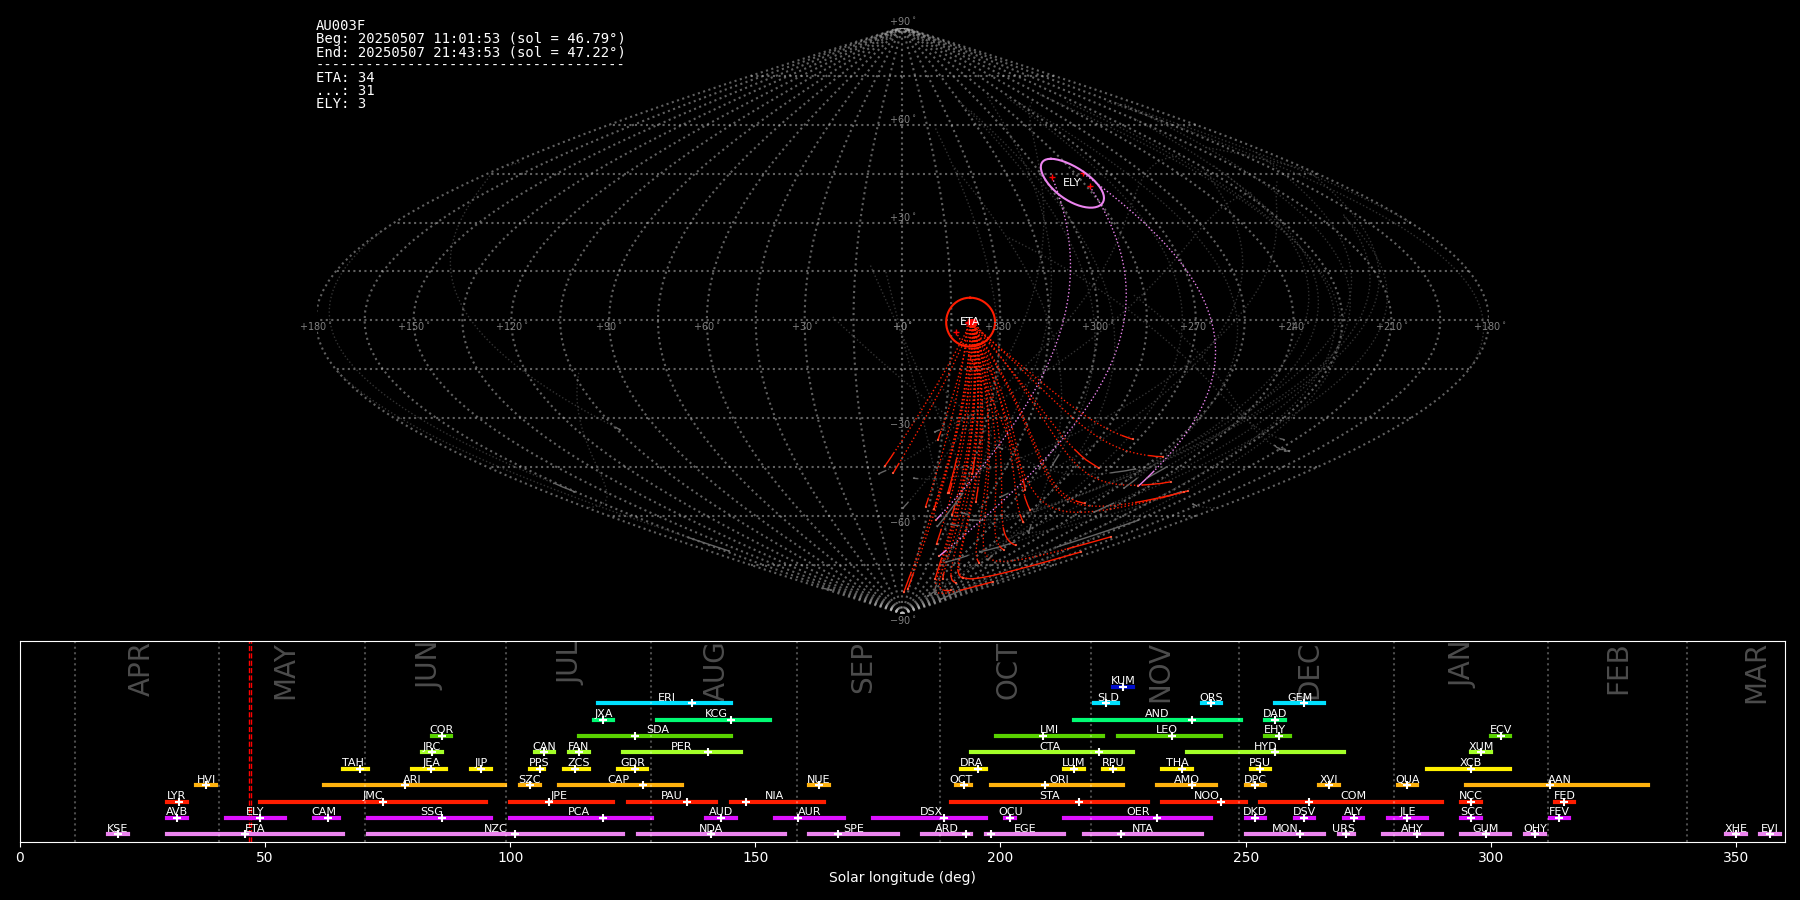Click the CAP shower label
Screen dimensions: 1800x900
(x=619, y=780)
